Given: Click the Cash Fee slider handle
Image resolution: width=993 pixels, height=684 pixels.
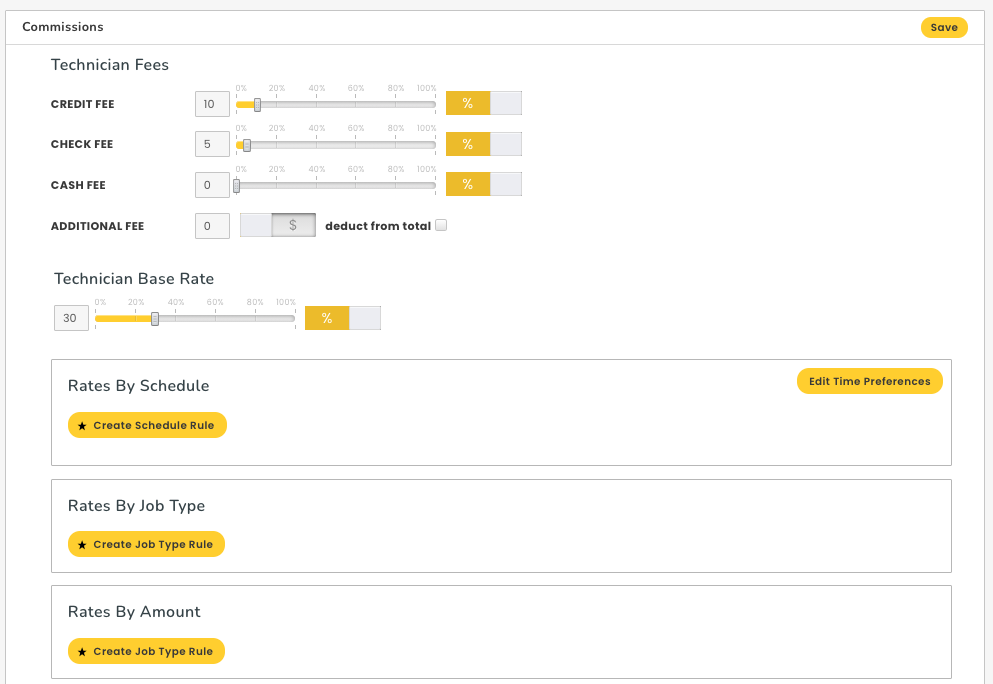Looking at the screenshot, I should click(237, 185).
